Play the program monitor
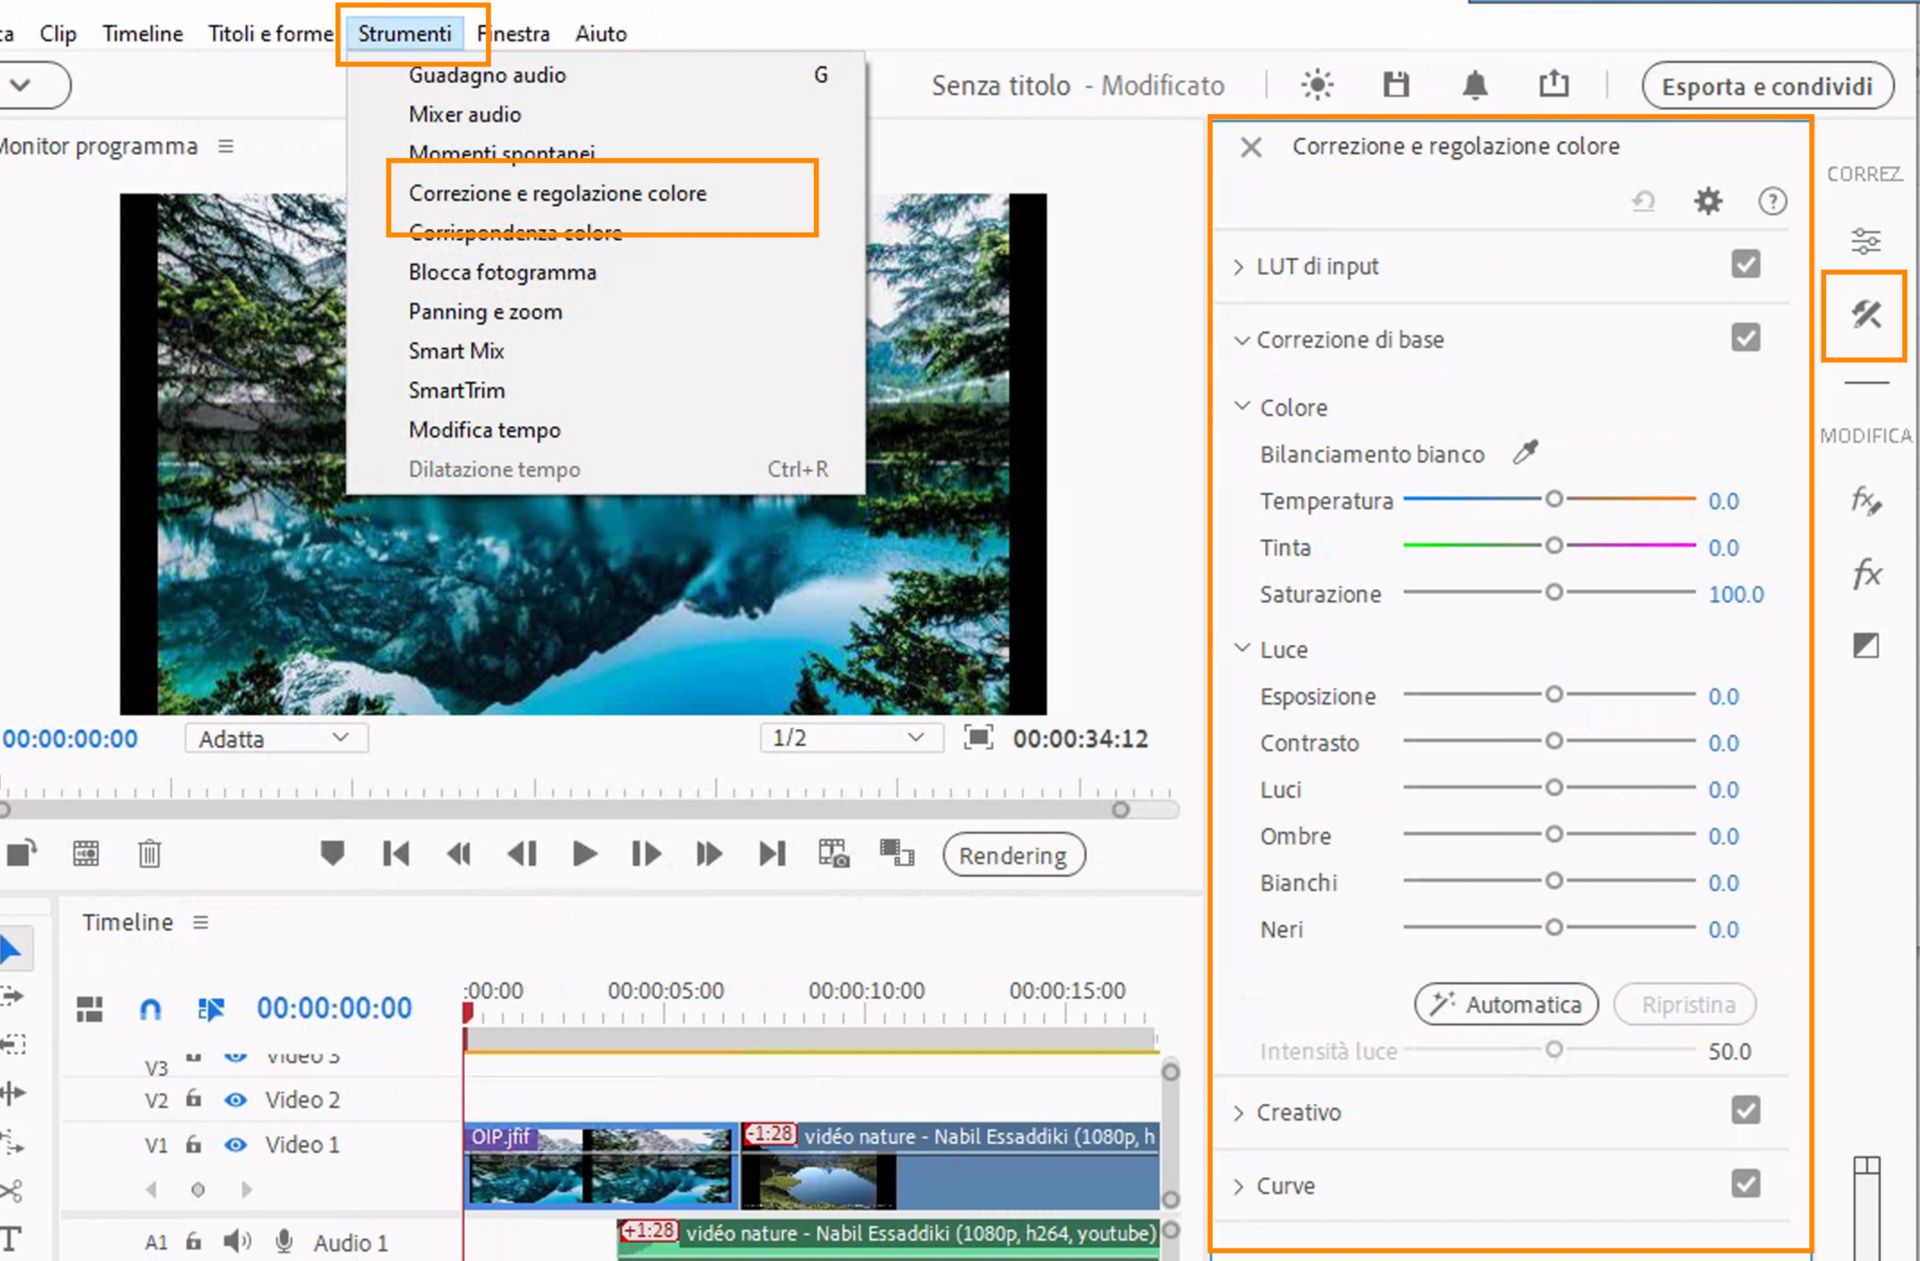 point(585,853)
